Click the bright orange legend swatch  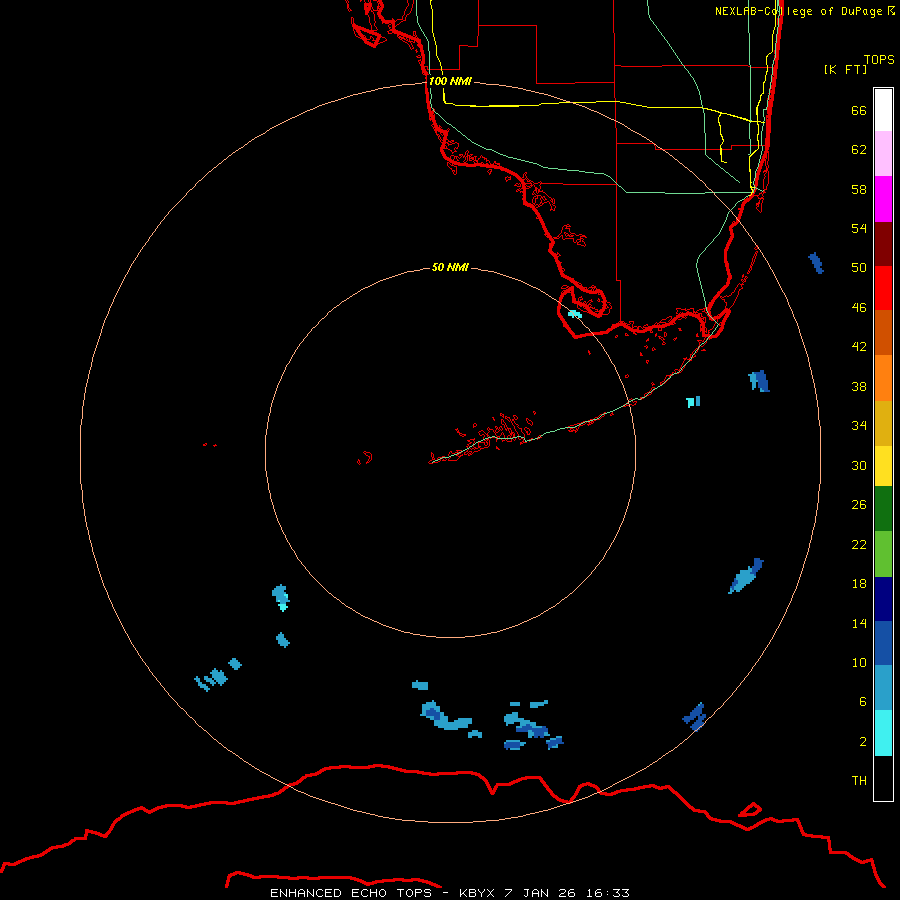point(883,378)
